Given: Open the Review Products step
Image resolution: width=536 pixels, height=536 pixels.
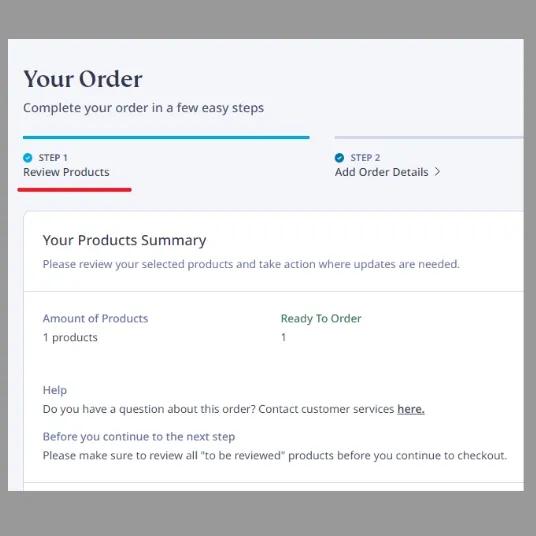Looking at the screenshot, I should [66, 172].
